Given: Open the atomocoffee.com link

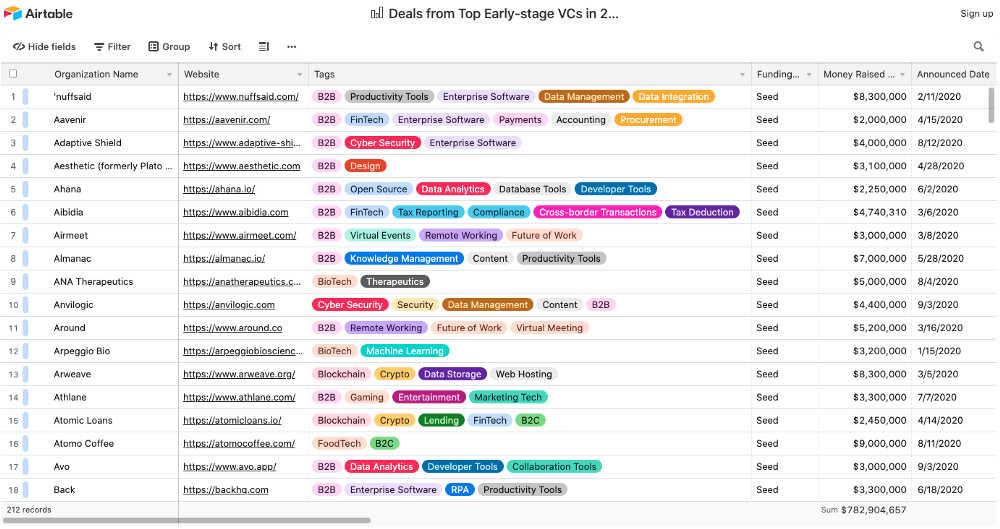Looking at the screenshot, I should click(239, 443).
